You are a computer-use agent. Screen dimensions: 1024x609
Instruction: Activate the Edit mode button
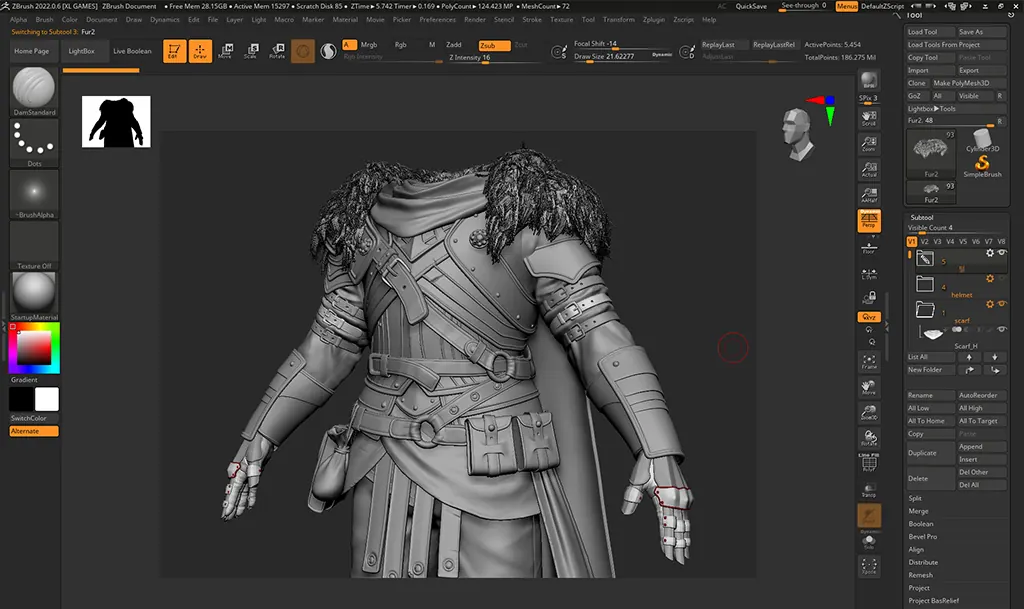(x=174, y=51)
